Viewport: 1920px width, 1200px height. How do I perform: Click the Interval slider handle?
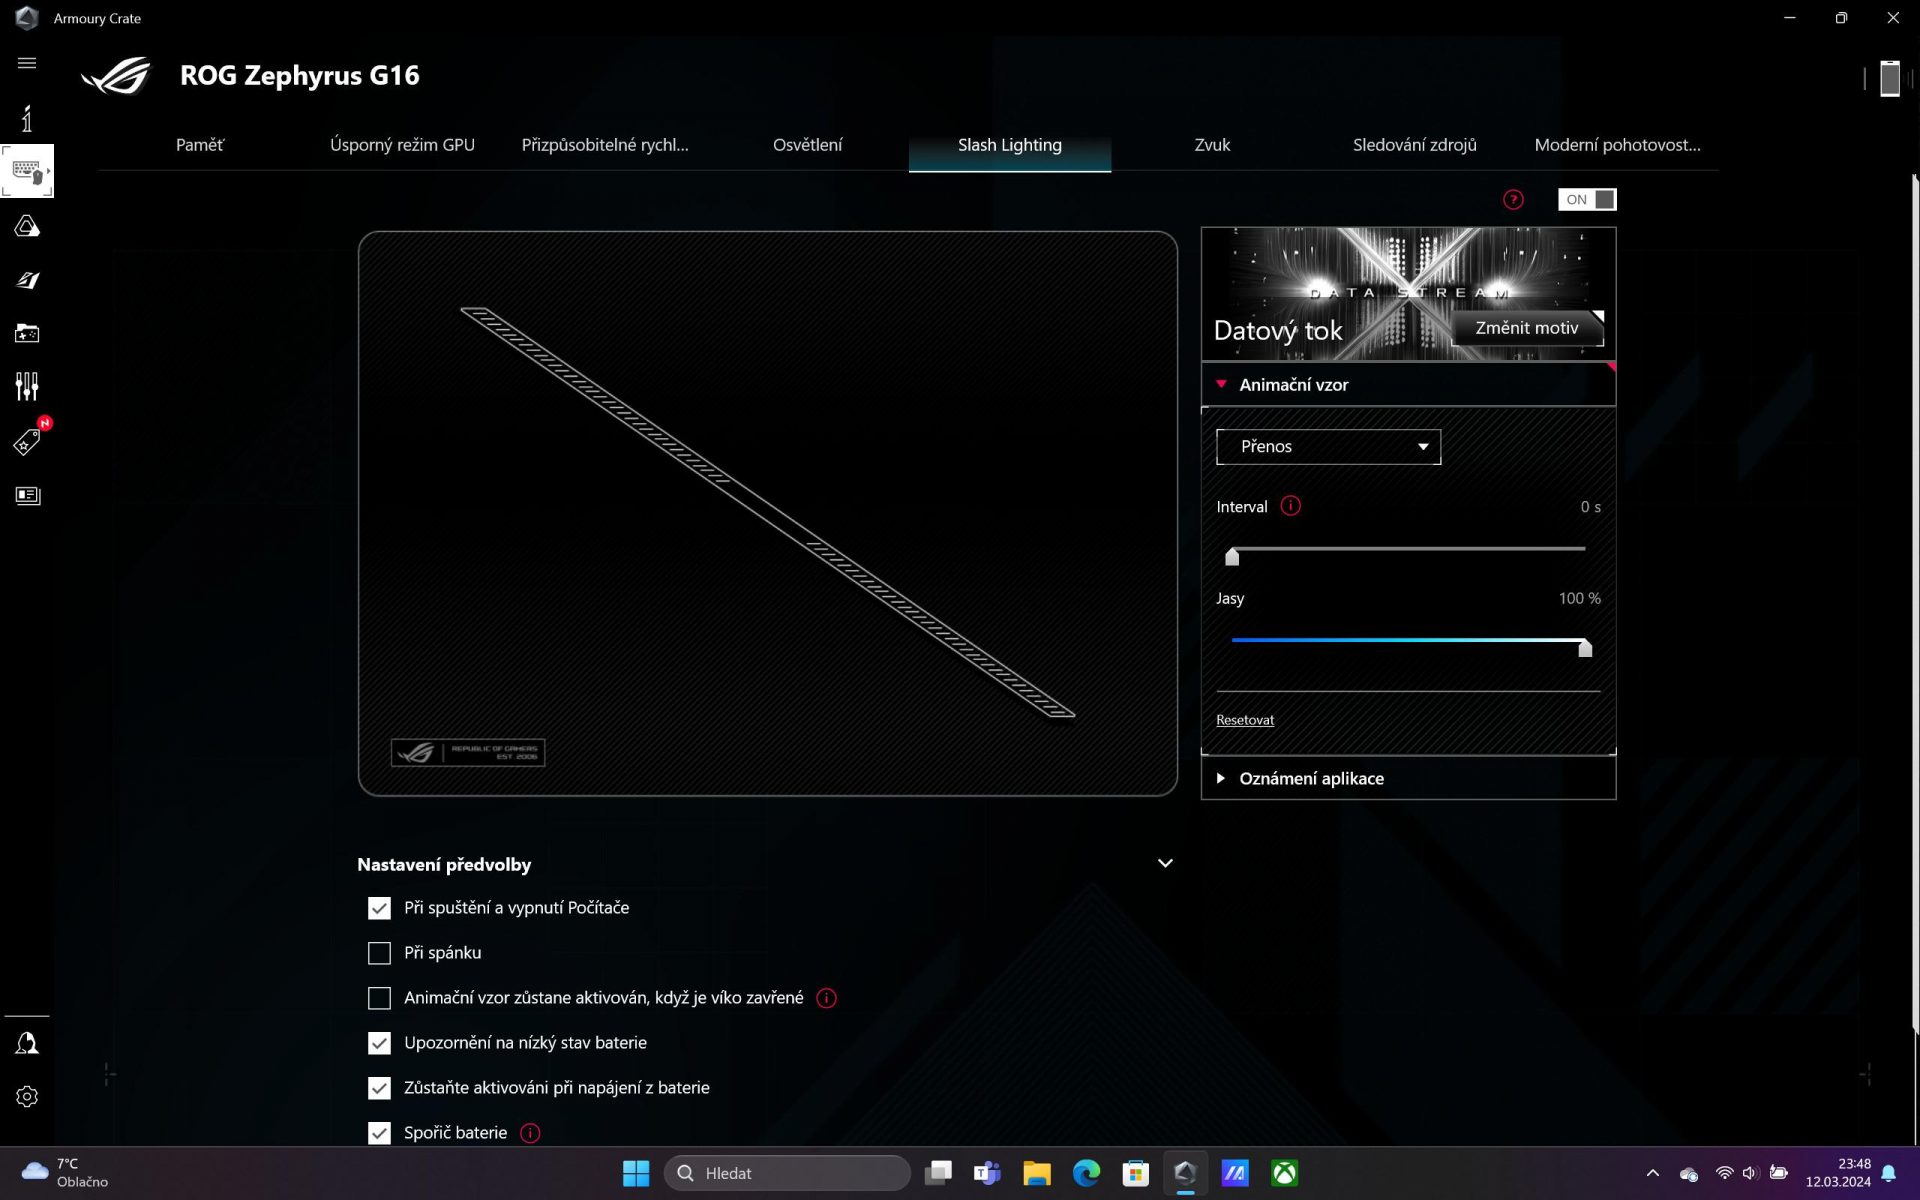pyautogui.click(x=1232, y=557)
